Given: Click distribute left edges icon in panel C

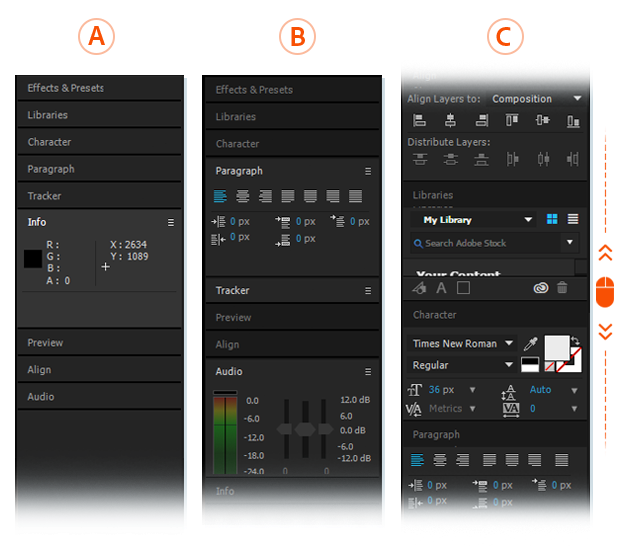Looking at the screenshot, I should click(x=512, y=159).
